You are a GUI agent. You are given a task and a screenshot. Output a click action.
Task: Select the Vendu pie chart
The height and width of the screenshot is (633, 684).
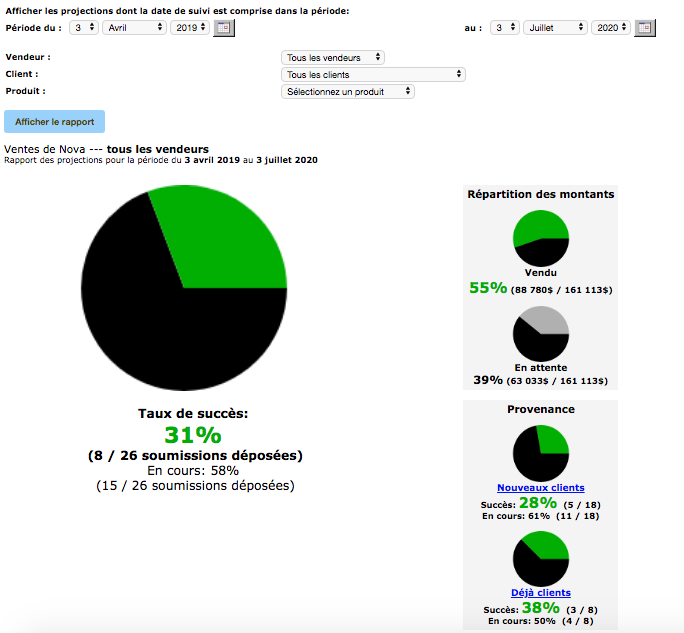(540, 238)
